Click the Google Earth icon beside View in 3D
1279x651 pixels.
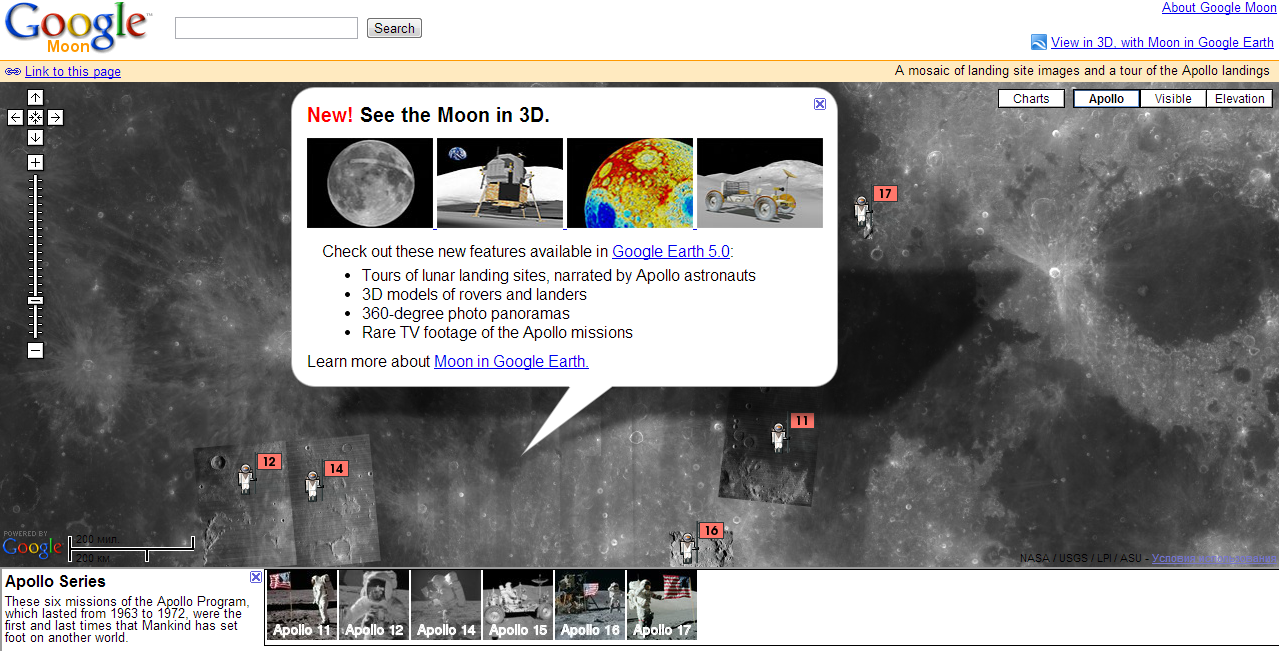1038,42
